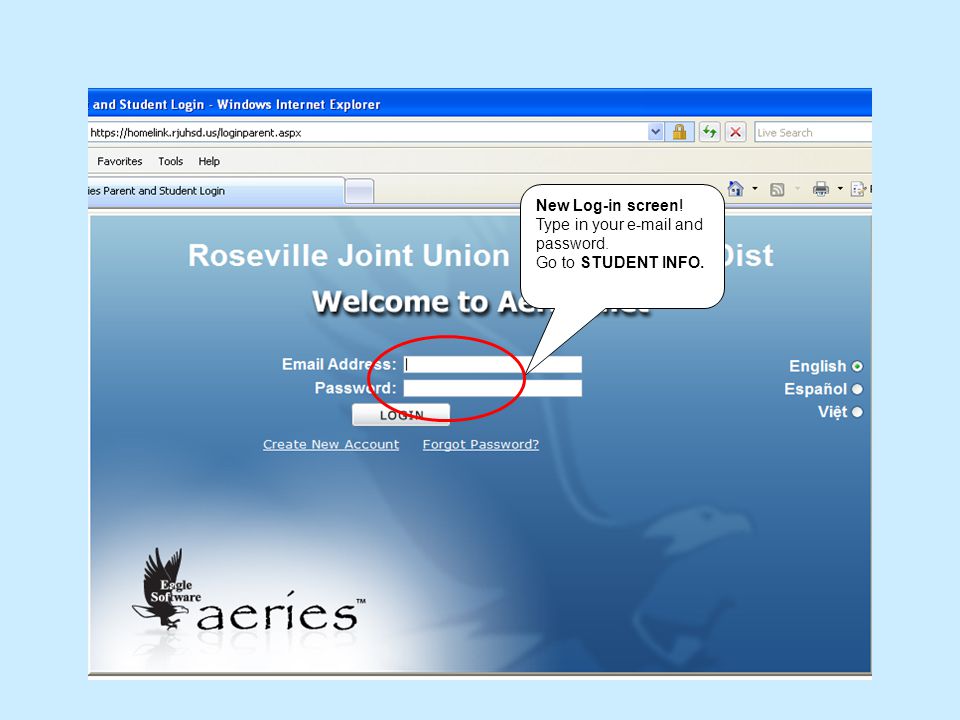This screenshot has width=960, height=720.
Task: Select the Español language radio button
Action: point(857,389)
